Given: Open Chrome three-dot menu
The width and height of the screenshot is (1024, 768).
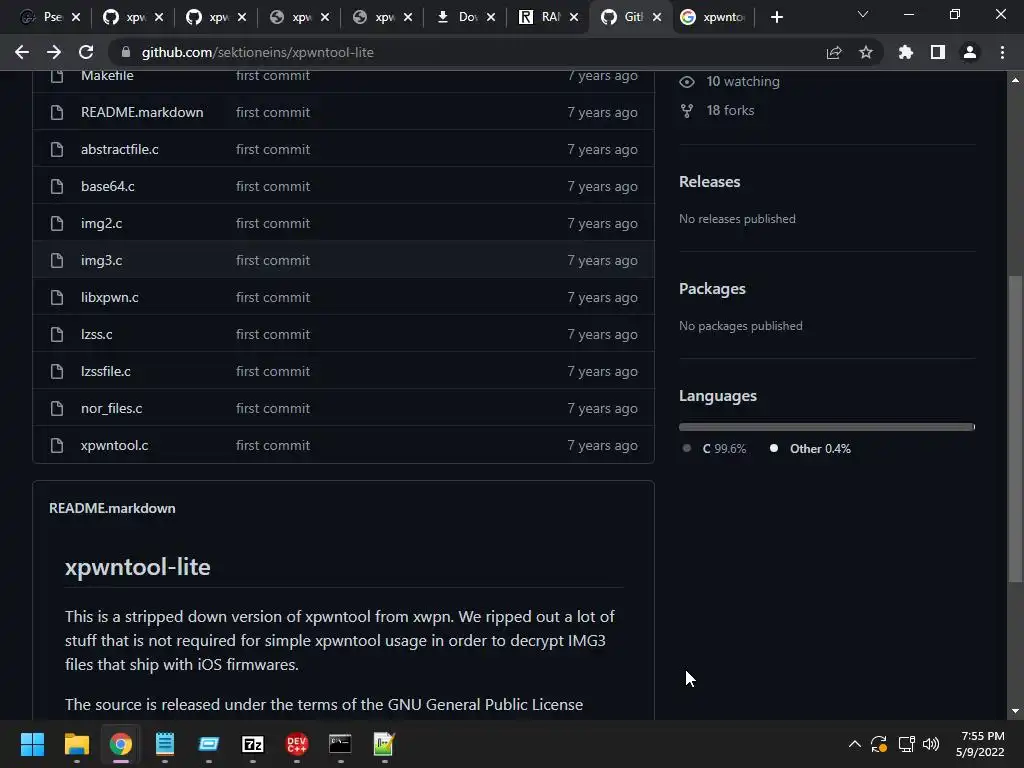Looking at the screenshot, I should tap(1002, 52).
